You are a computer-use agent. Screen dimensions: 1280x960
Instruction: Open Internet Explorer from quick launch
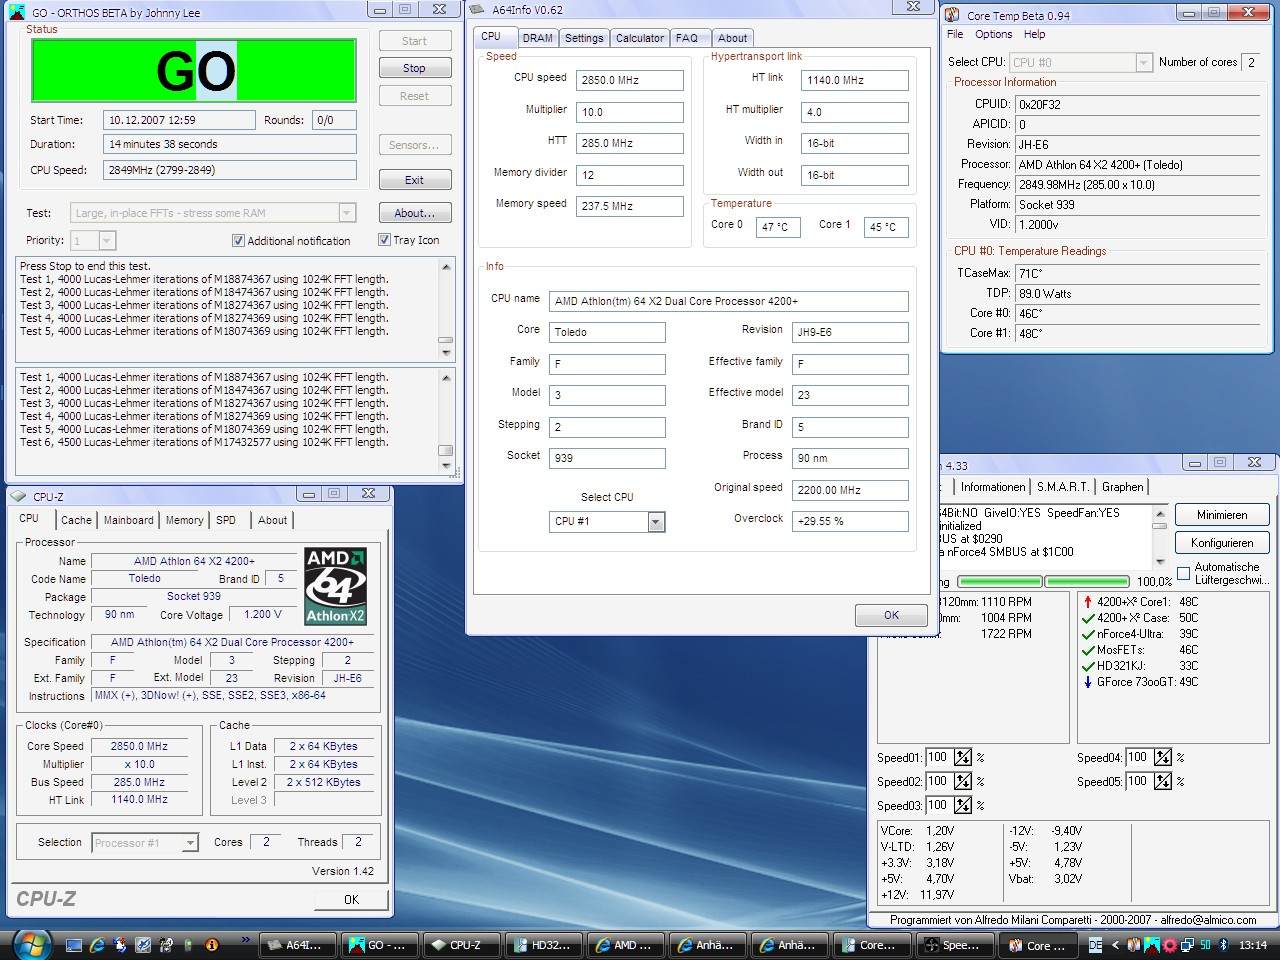tap(97, 944)
